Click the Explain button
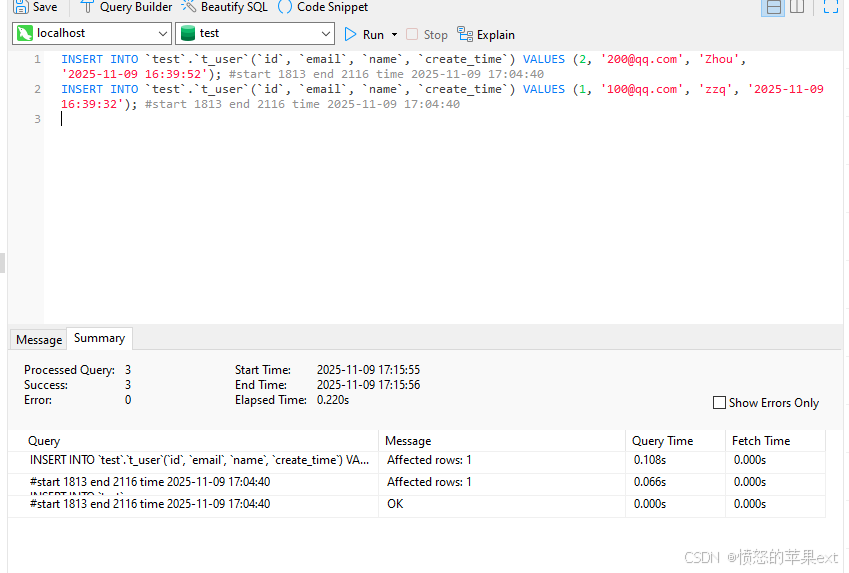 point(486,35)
